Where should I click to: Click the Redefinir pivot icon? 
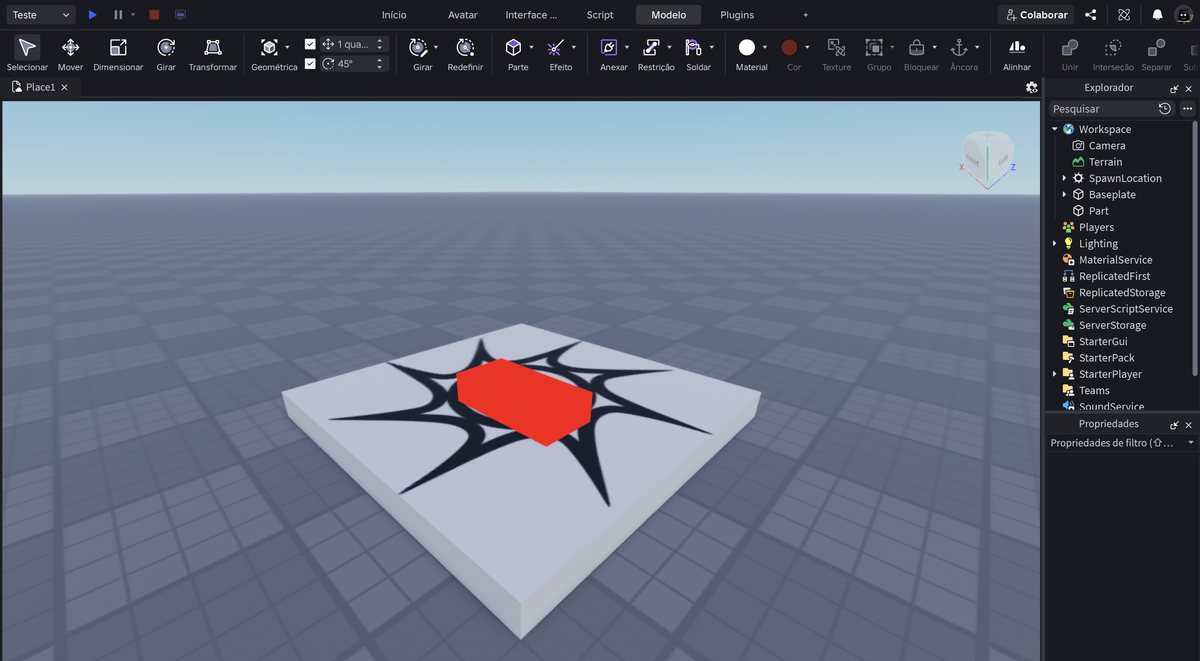465,47
